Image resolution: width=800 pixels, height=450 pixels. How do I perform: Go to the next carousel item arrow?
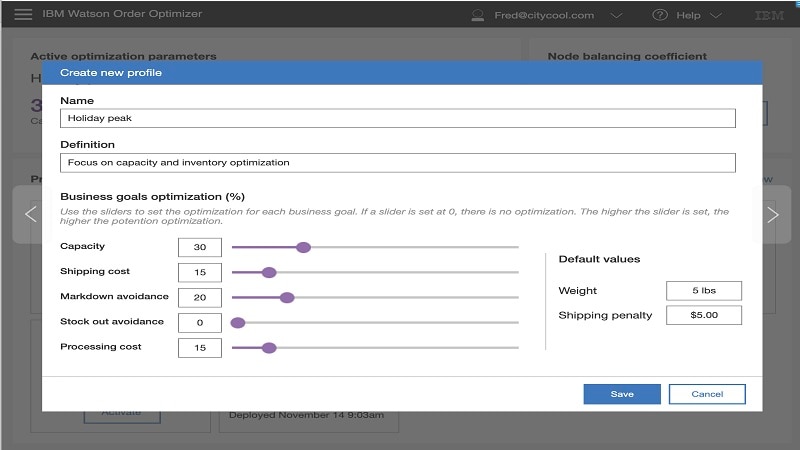772,214
